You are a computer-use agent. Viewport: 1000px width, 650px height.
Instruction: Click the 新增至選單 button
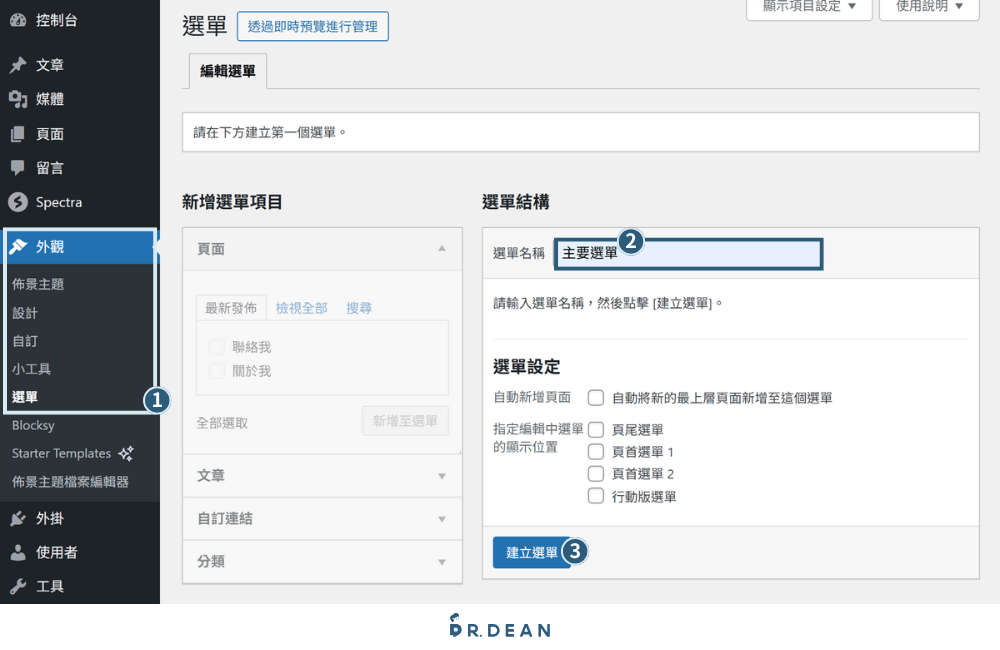click(x=405, y=421)
